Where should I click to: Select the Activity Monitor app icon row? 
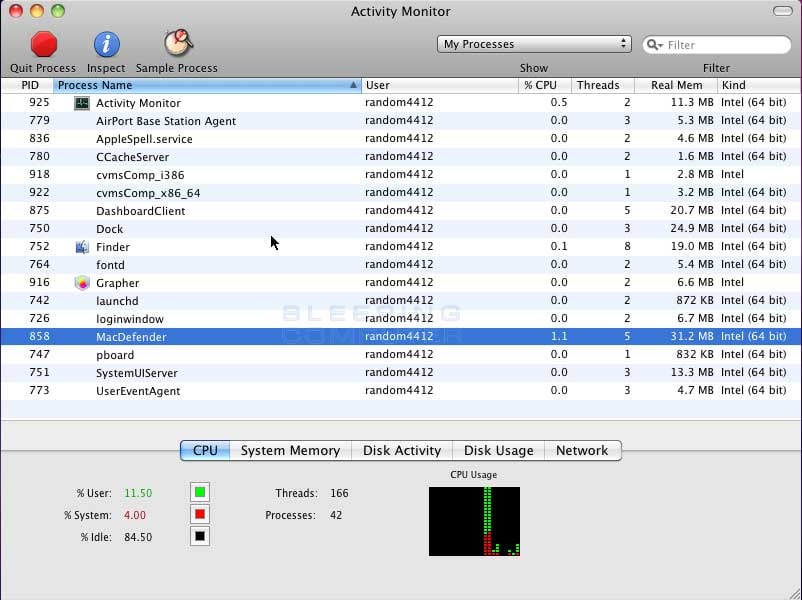pyautogui.click(x=82, y=103)
